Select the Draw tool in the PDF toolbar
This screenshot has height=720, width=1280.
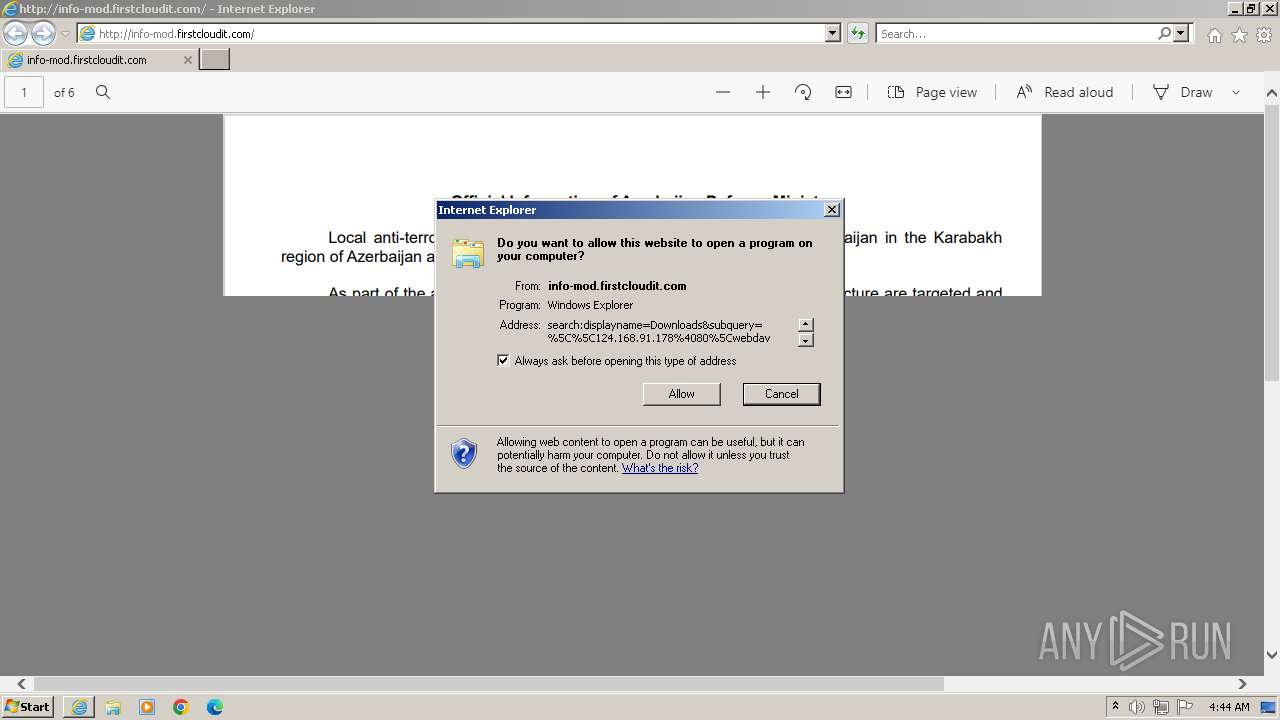click(1183, 92)
